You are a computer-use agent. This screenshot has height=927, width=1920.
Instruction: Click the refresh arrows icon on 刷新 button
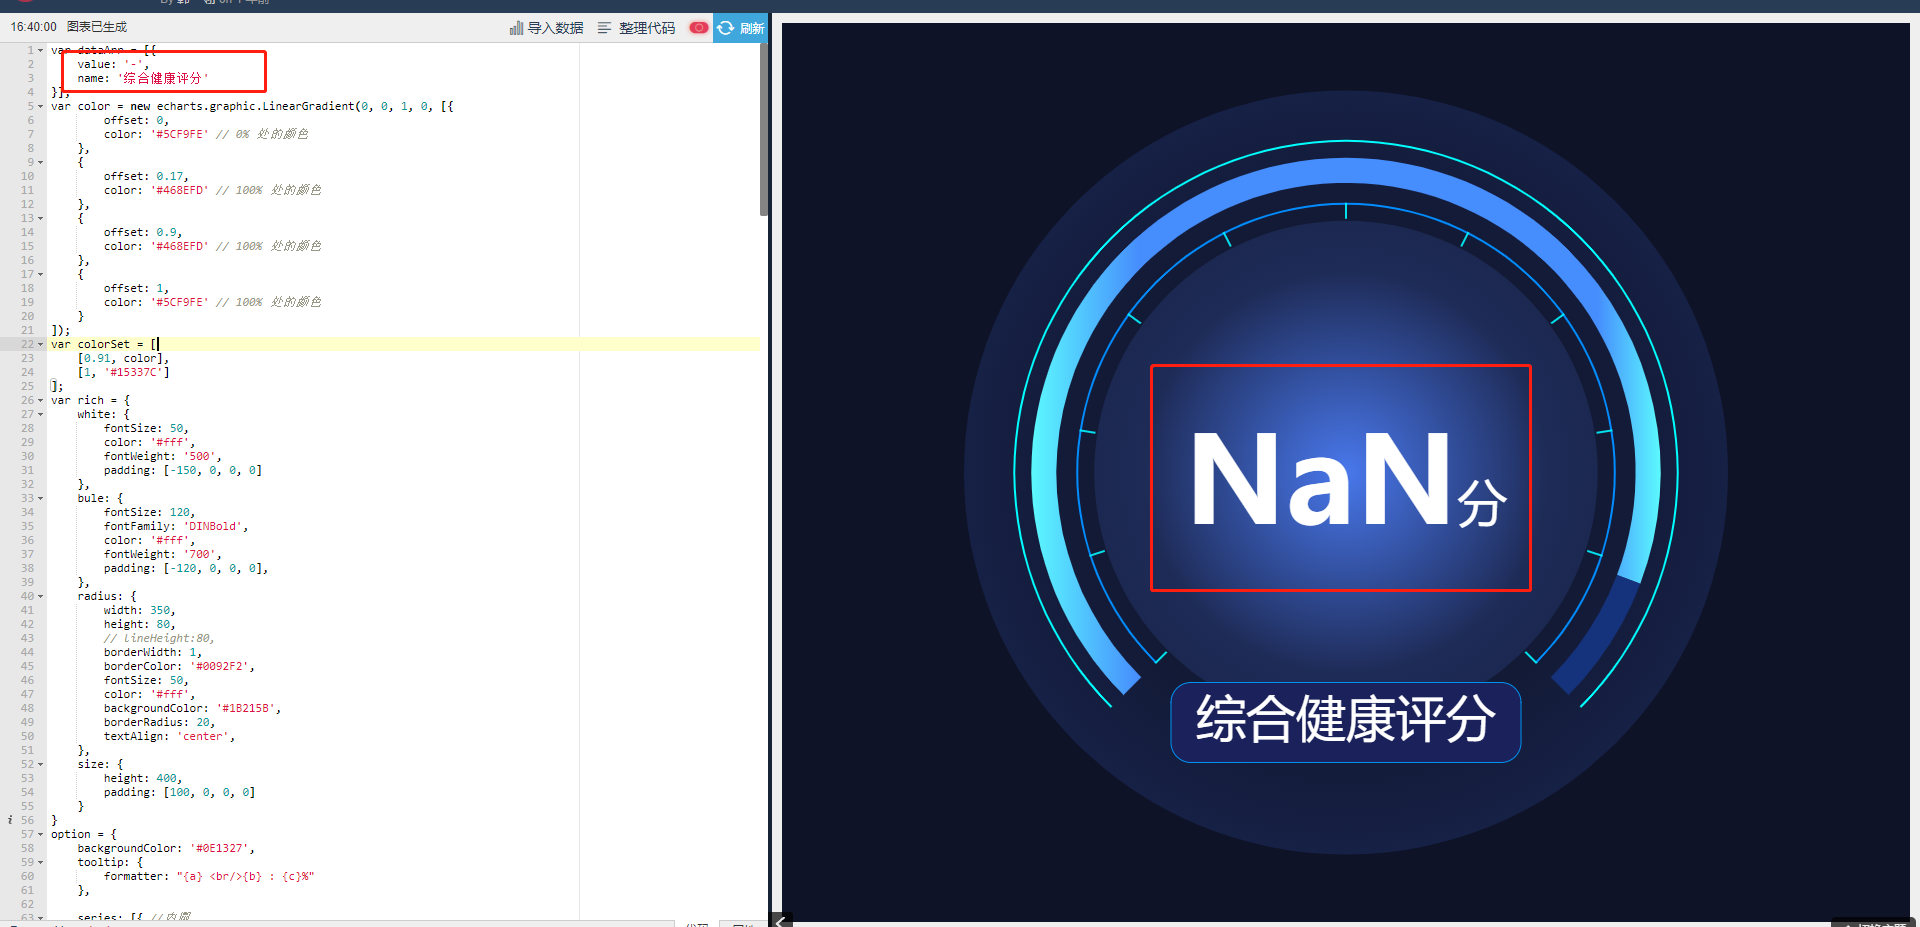(x=726, y=28)
